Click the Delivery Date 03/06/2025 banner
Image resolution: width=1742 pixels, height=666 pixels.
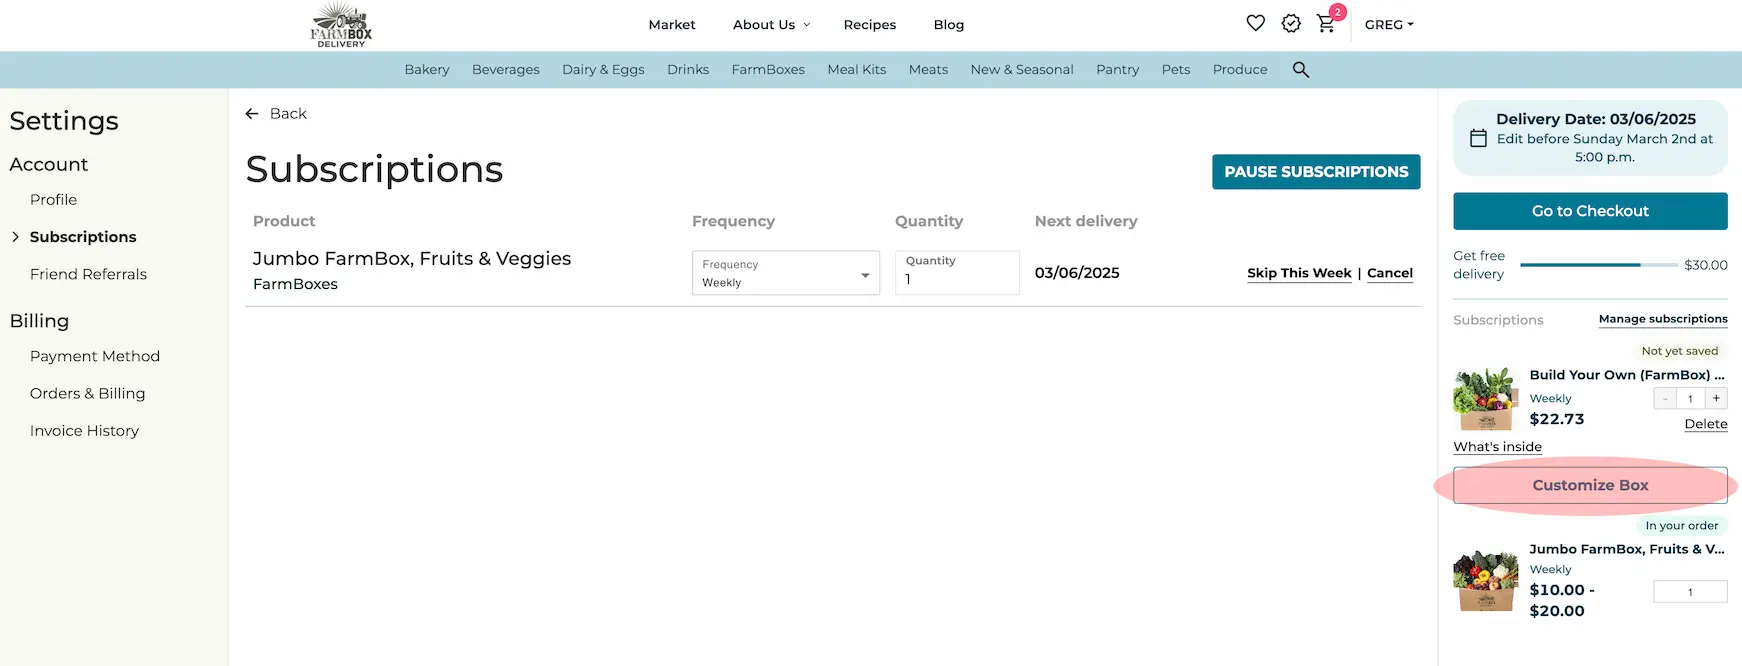pyautogui.click(x=1590, y=138)
